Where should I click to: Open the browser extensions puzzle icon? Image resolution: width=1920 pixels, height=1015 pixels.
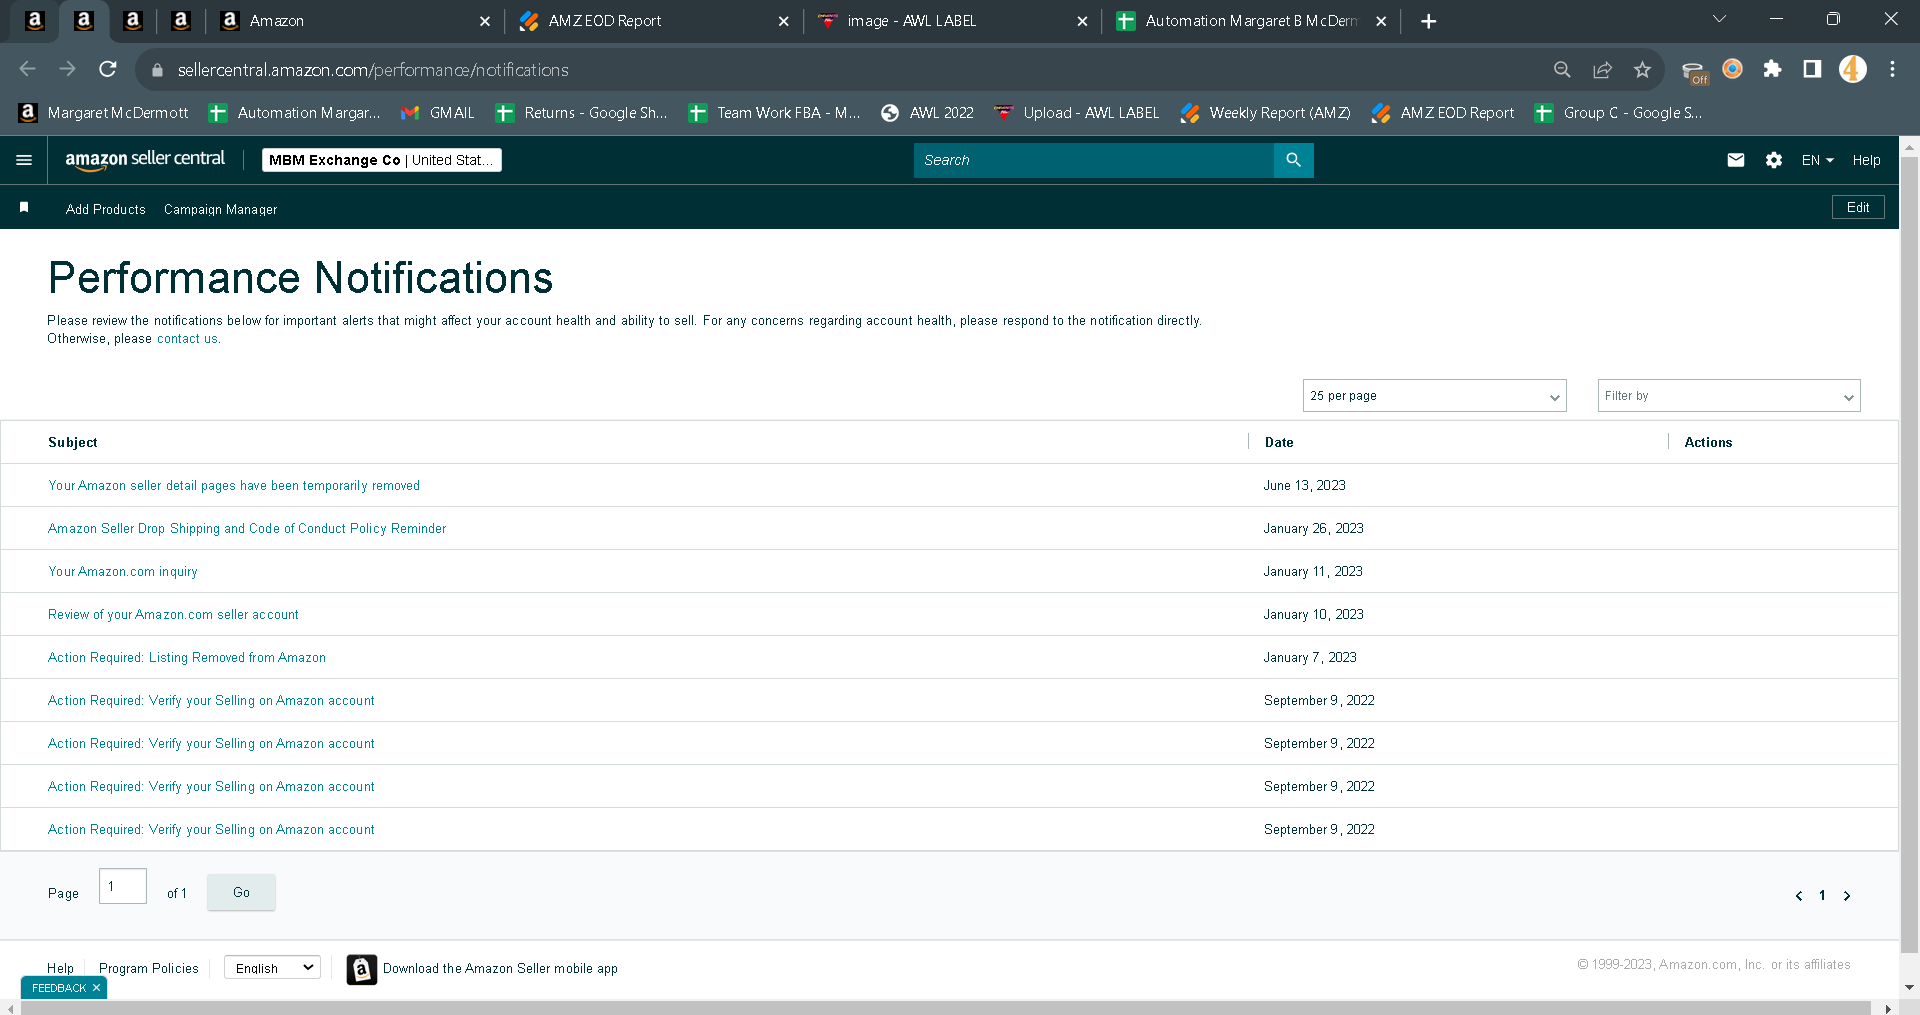tap(1772, 69)
